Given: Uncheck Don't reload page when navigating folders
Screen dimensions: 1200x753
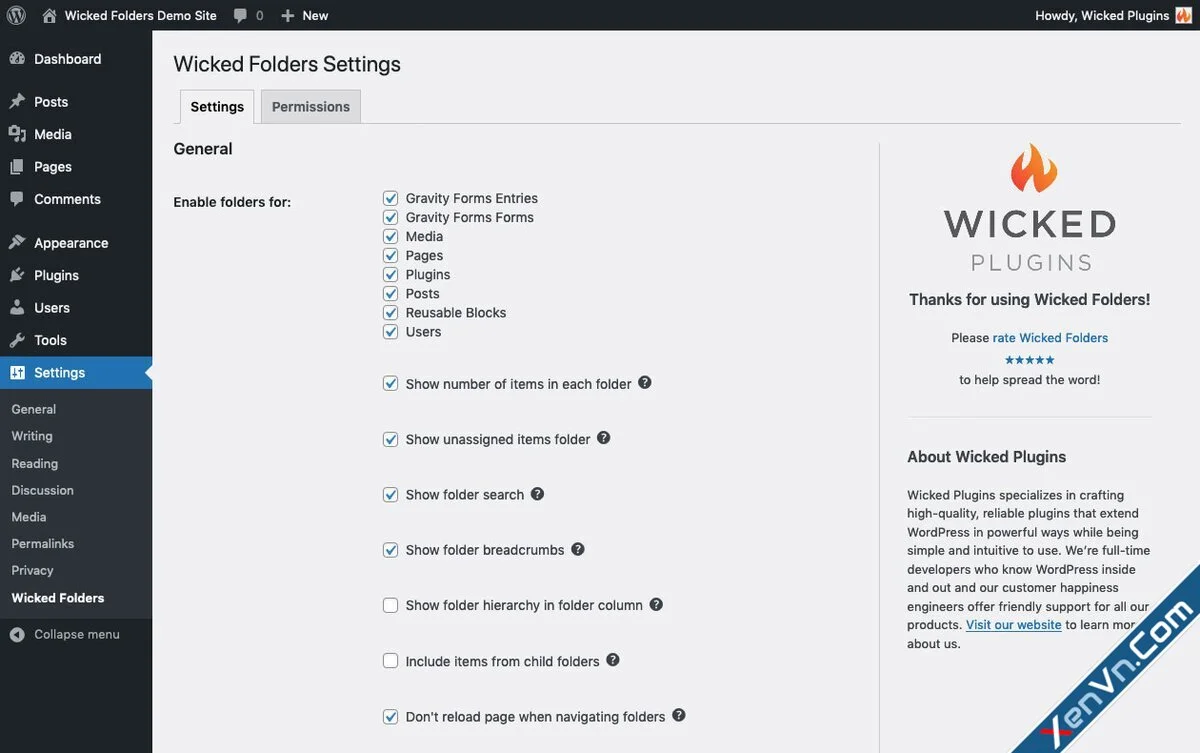Looking at the screenshot, I should click(391, 716).
